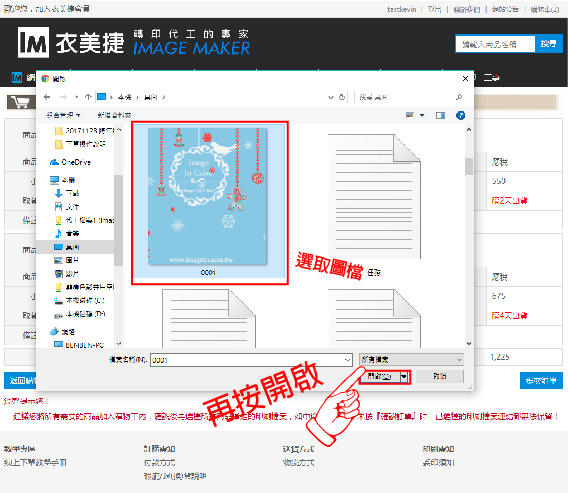Open the file type filter combo box
The image size is (568, 493).
(x=411, y=360)
